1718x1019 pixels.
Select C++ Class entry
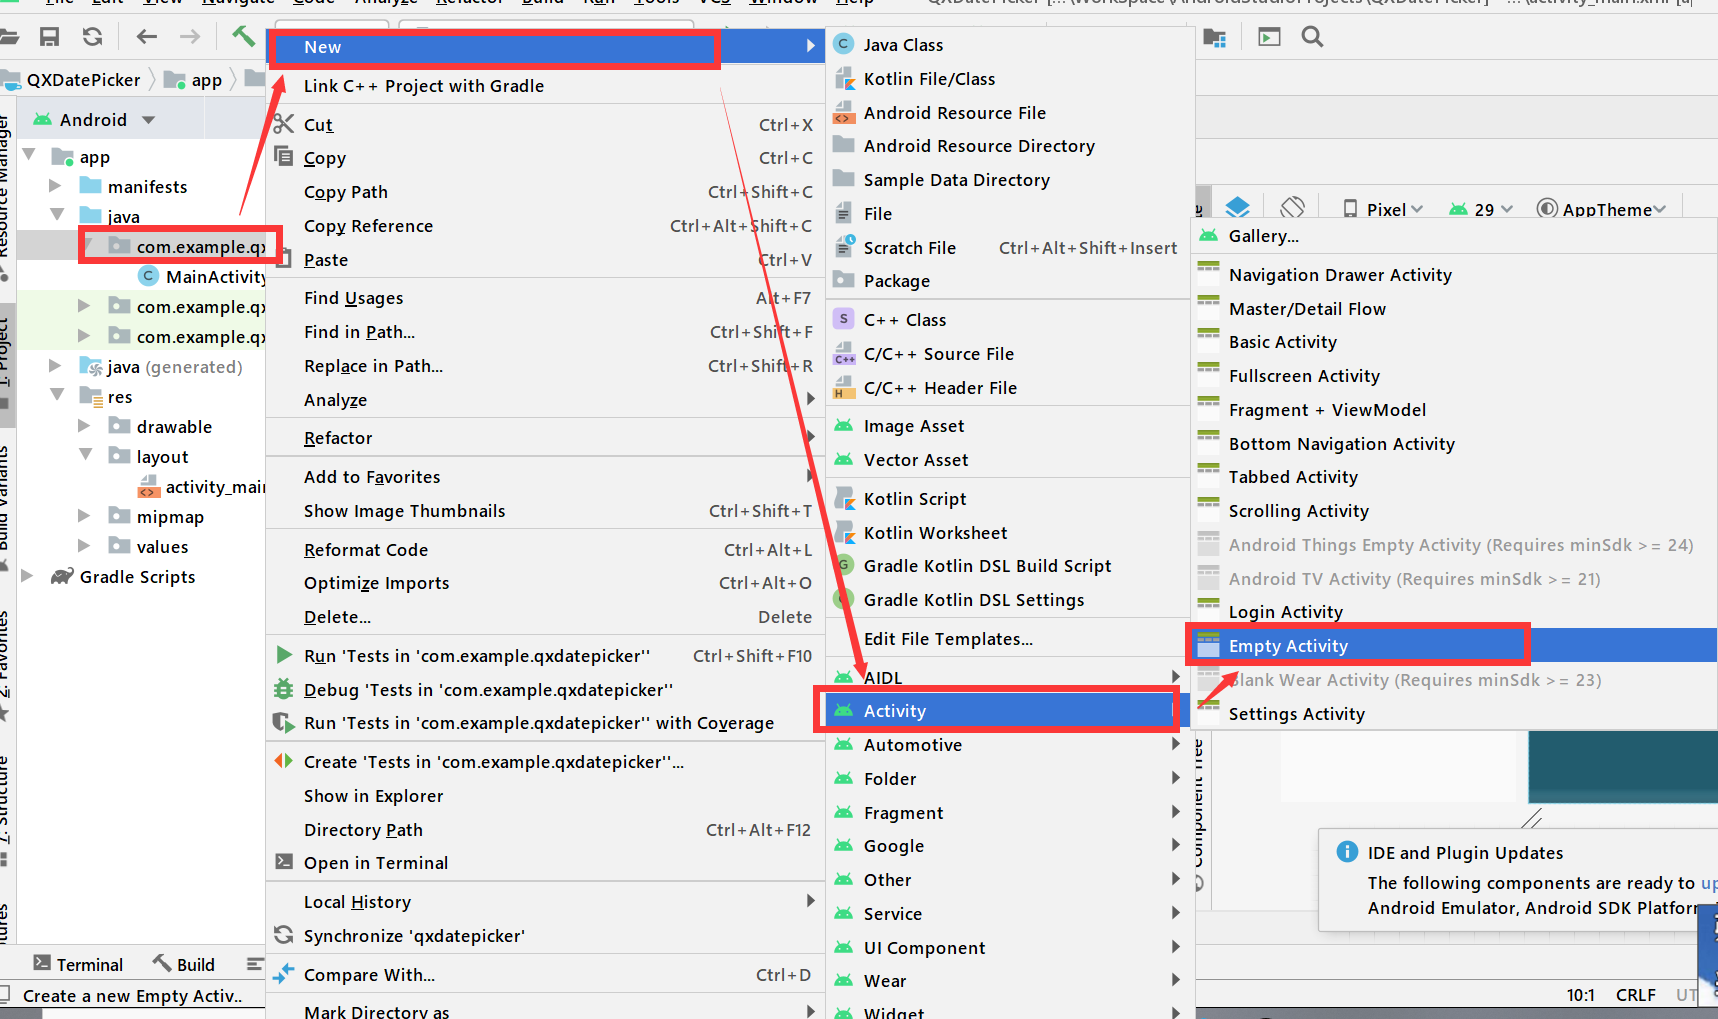[x=1010, y=320]
